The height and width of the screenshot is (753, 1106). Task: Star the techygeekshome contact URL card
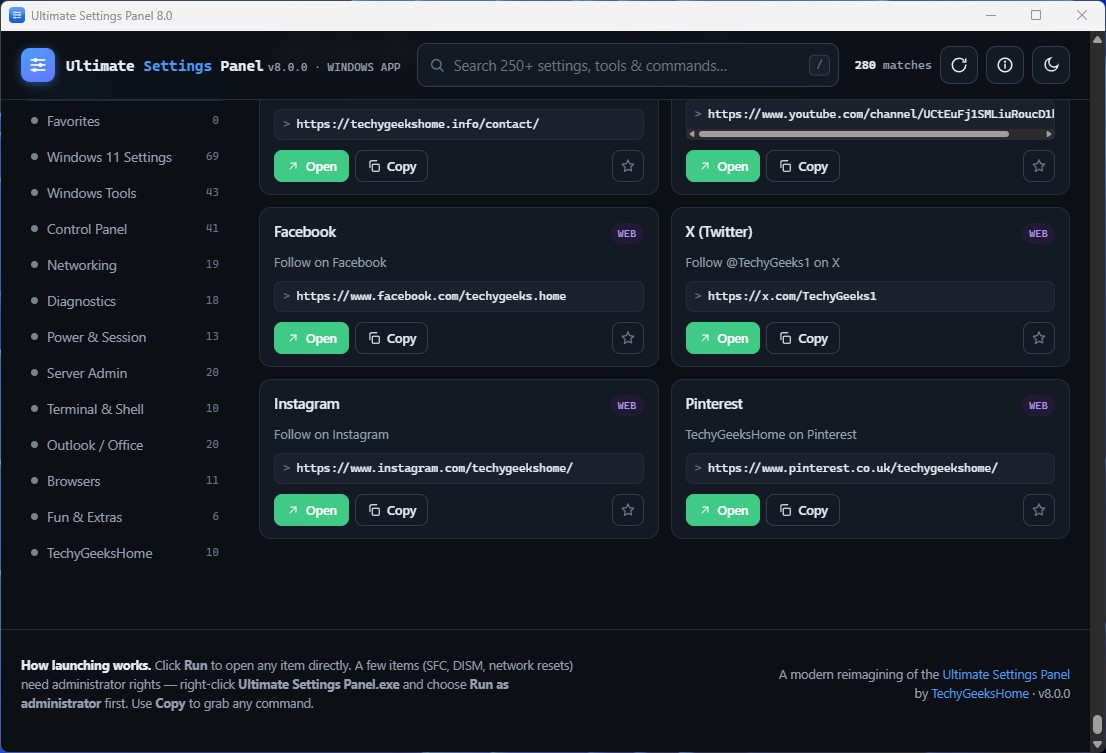pos(628,166)
